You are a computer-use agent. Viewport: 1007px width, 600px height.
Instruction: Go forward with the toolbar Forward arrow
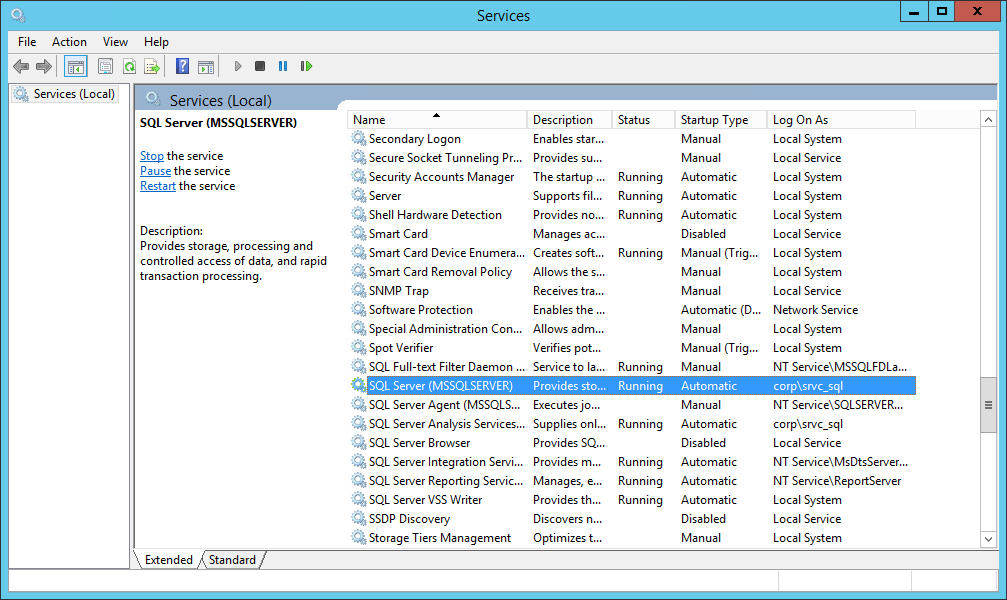(44, 66)
